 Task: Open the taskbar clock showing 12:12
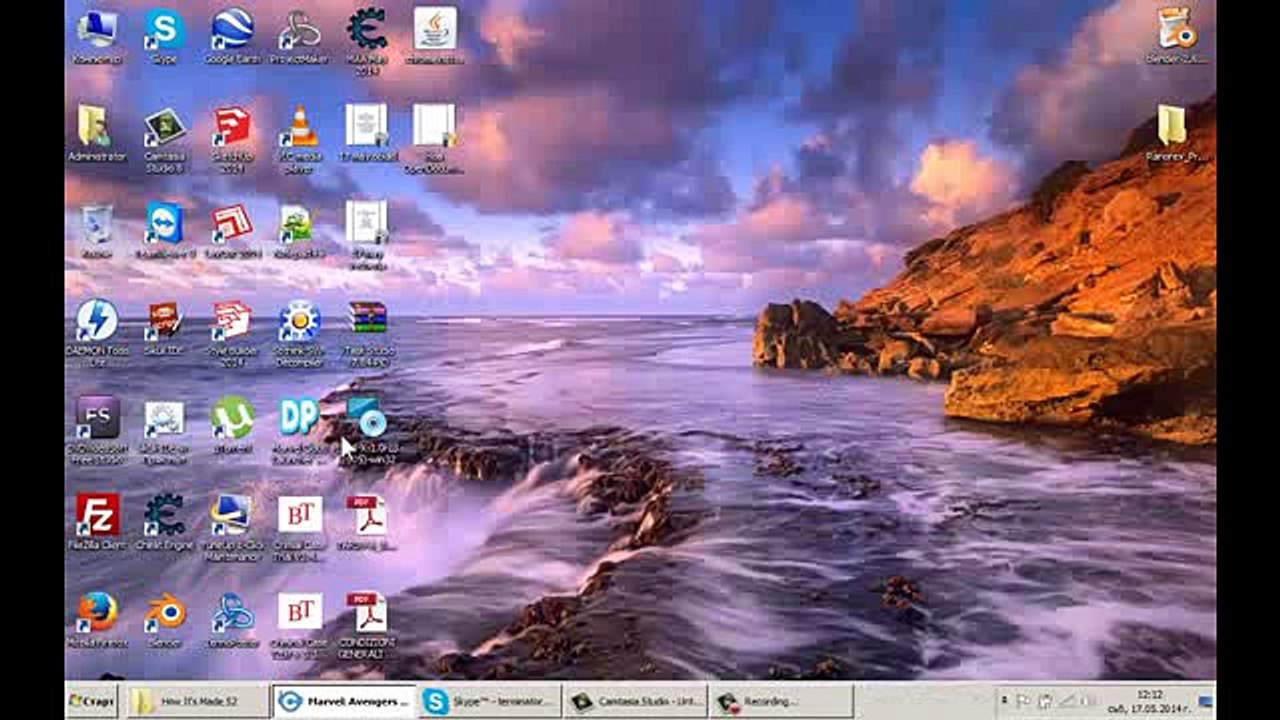pyautogui.click(x=1150, y=701)
